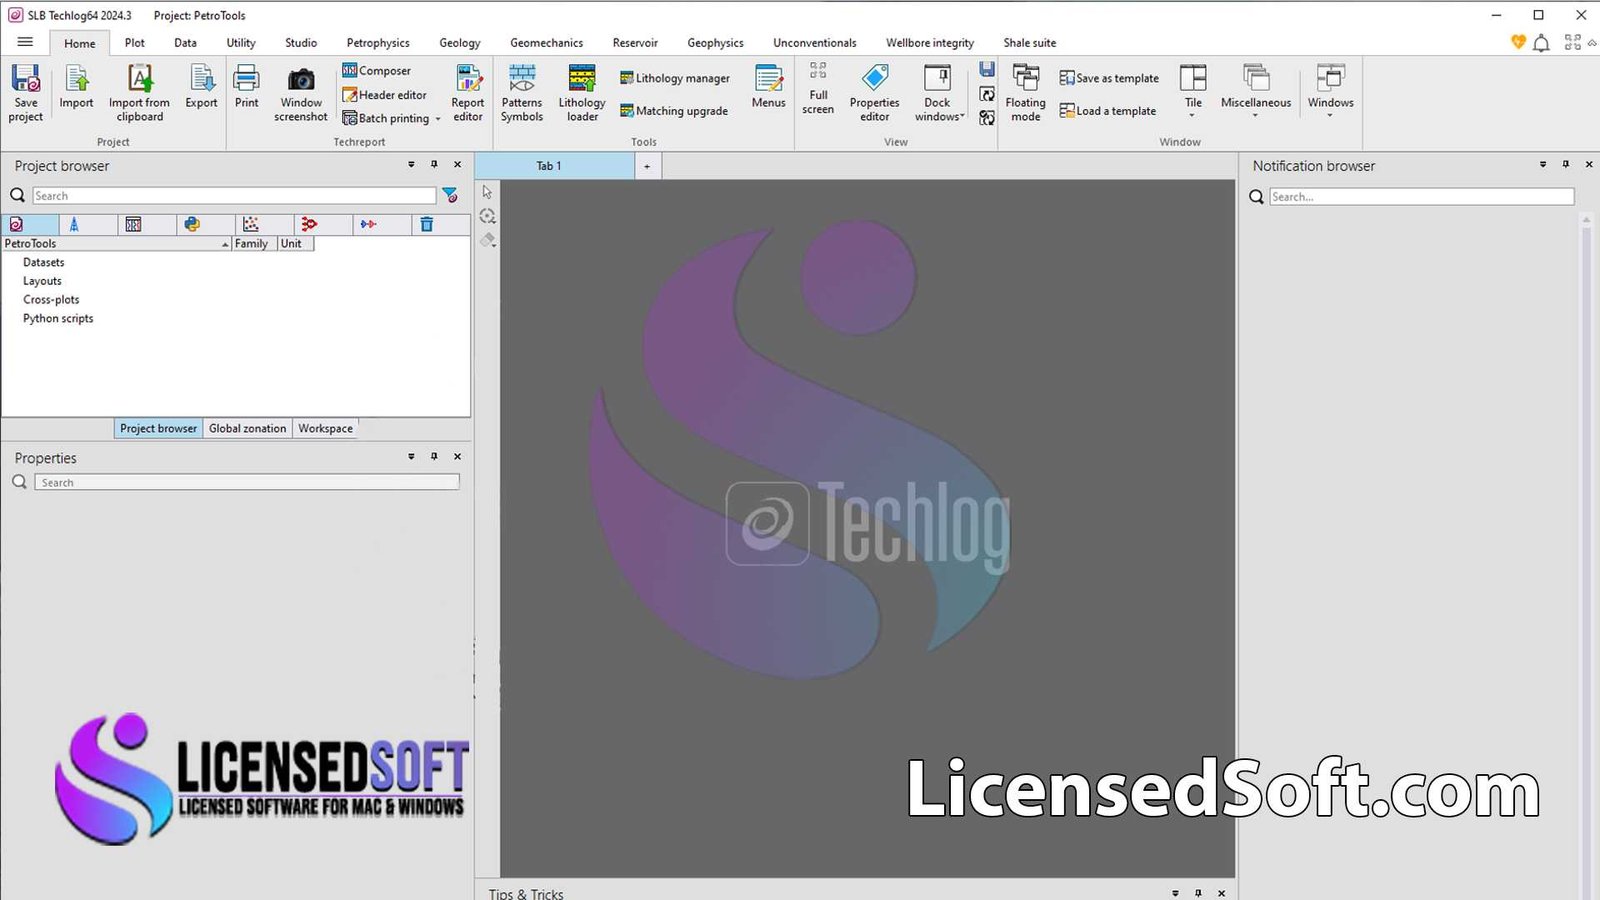
Task: Select the cross-plot filter icon
Action: click(251, 224)
